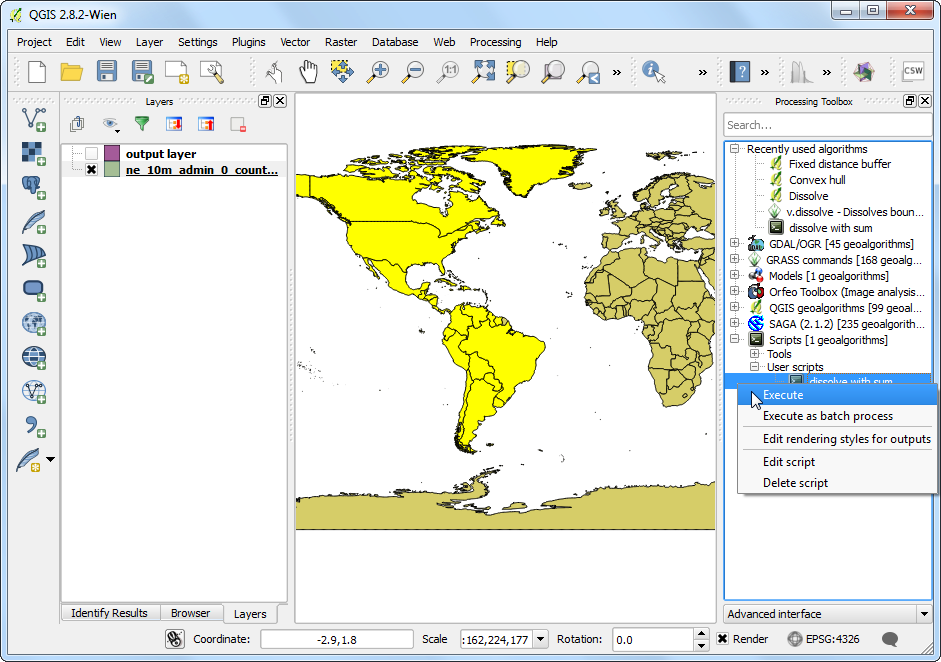
Task: Click Zoom to Selection icon
Action: pyautogui.click(x=518, y=71)
